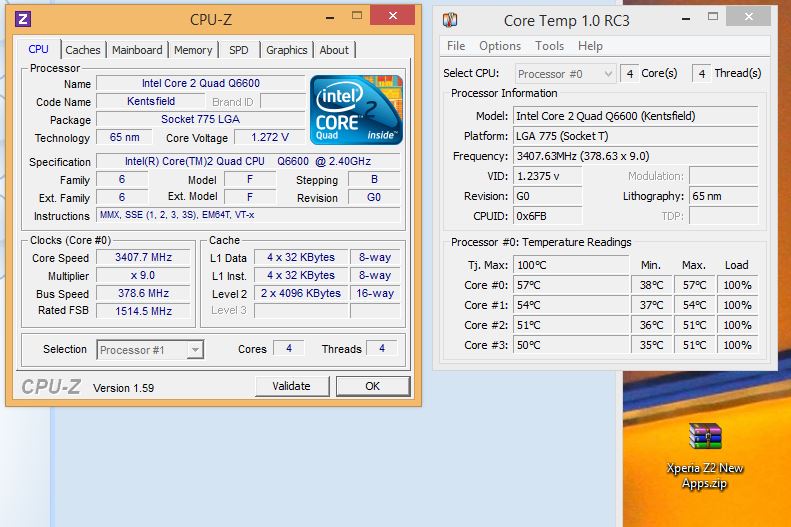Open the Options menu in Core Temp
The height and width of the screenshot is (527, 791).
[x=500, y=46]
